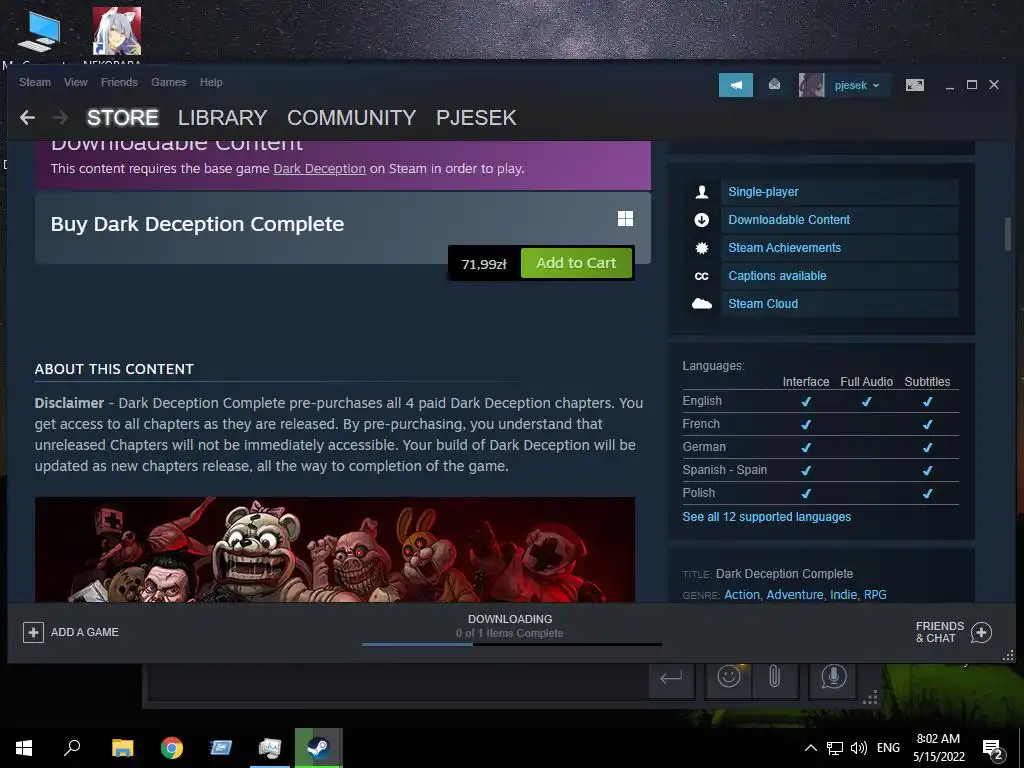
Task: Click the ADD A GAME label
Action: (x=85, y=632)
